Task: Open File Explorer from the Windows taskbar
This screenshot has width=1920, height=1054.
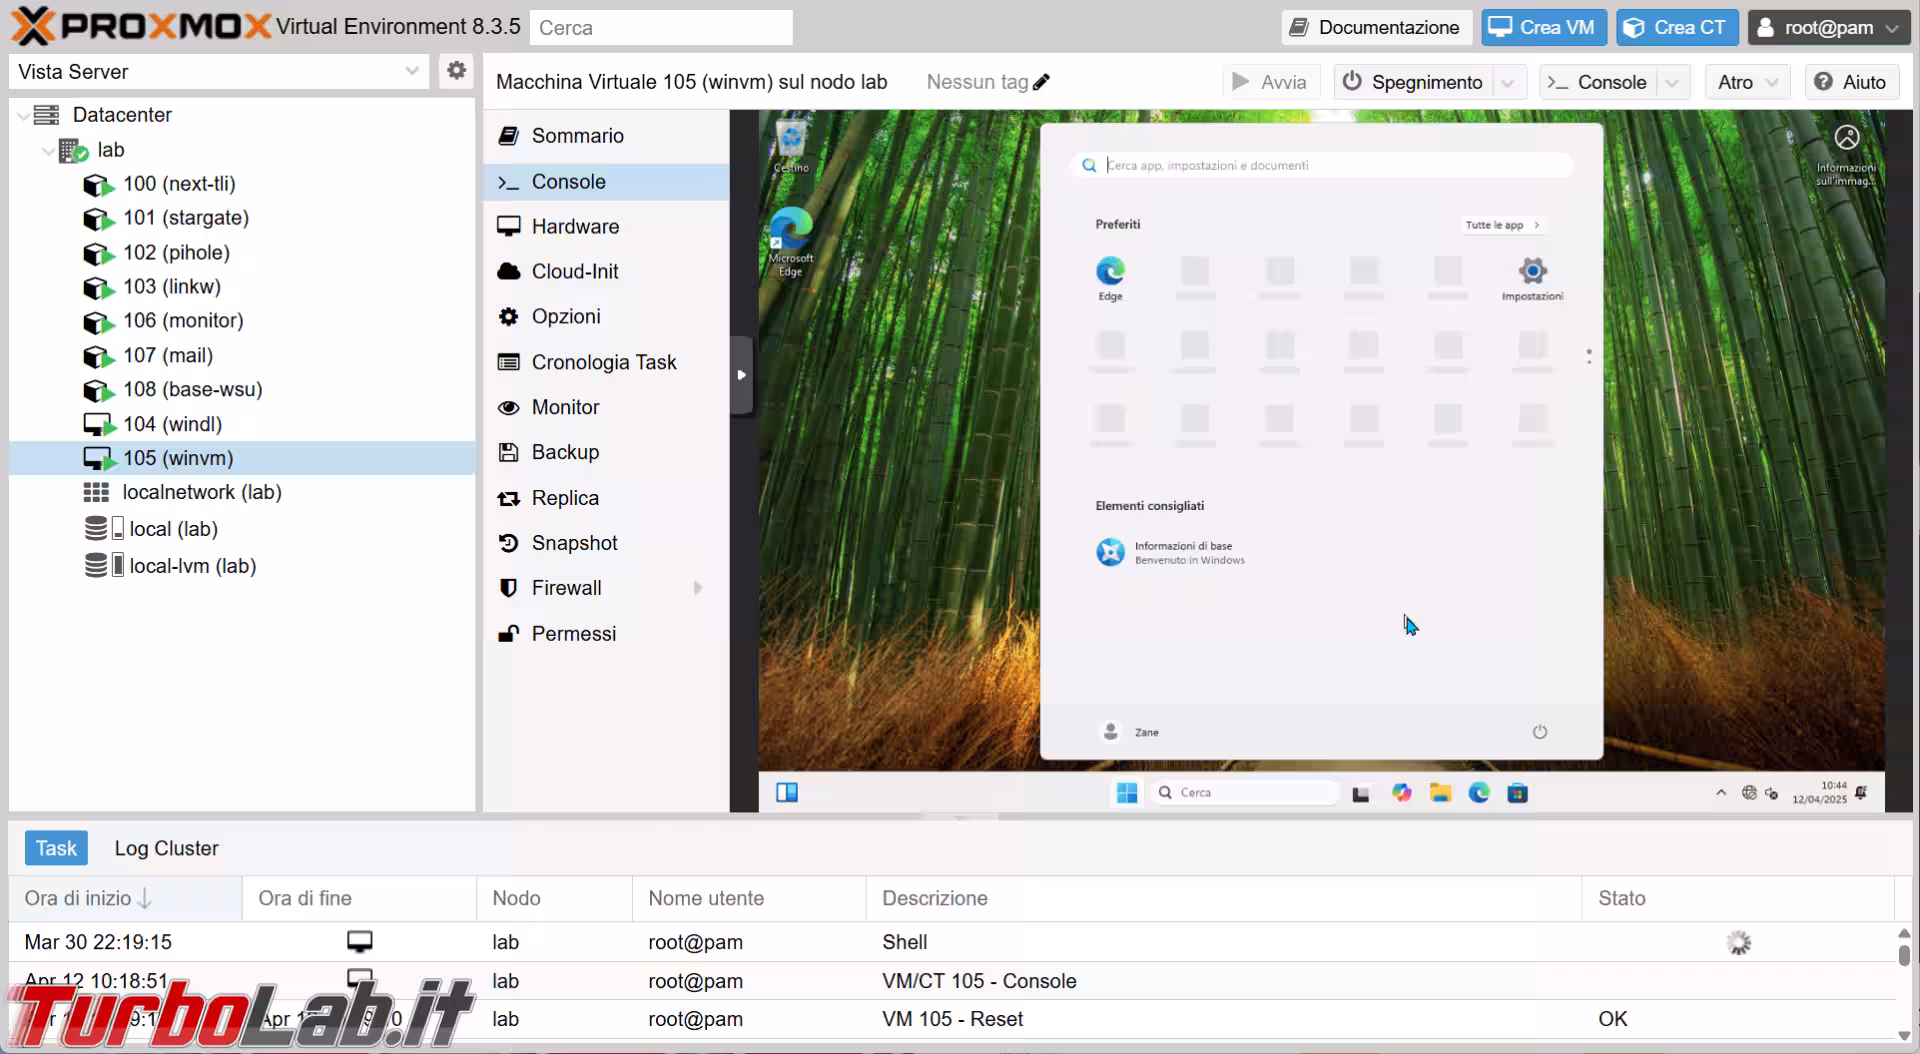Action: point(1440,793)
